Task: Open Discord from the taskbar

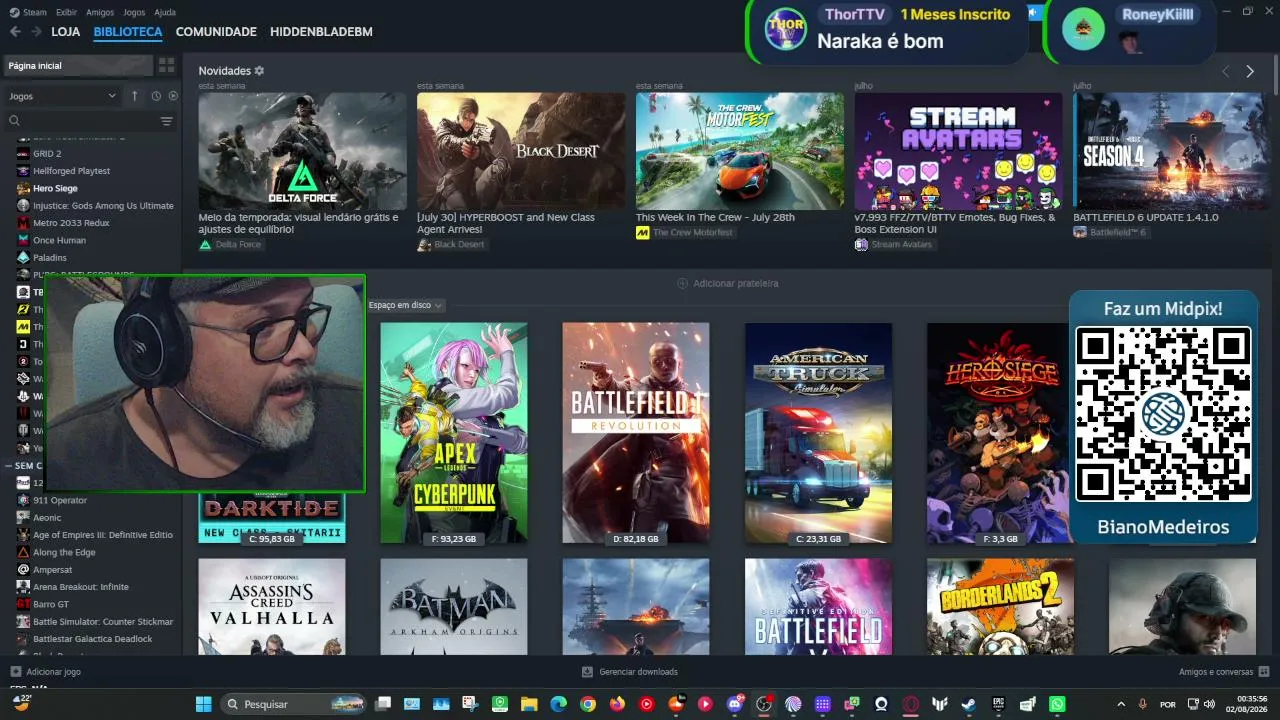Action: 735,704
